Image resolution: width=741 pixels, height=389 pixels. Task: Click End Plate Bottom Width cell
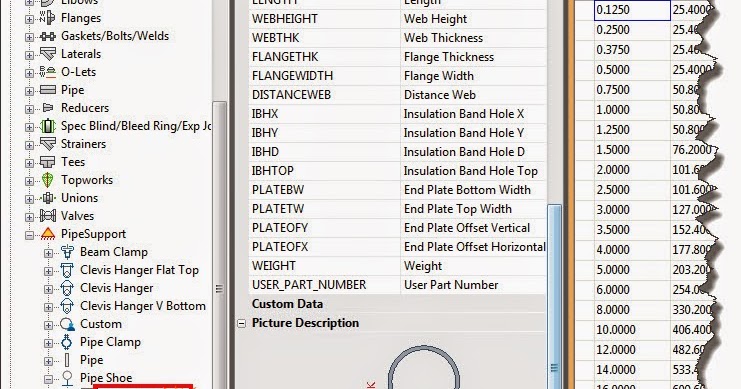[x=473, y=190]
